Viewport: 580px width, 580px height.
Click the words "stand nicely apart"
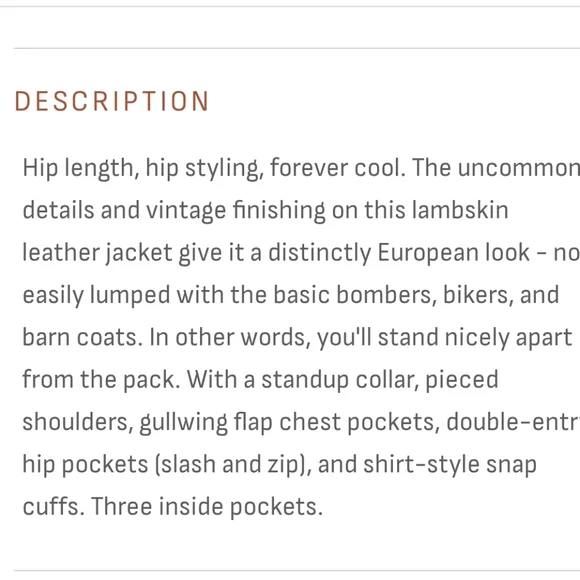pyautogui.click(x=475, y=337)
